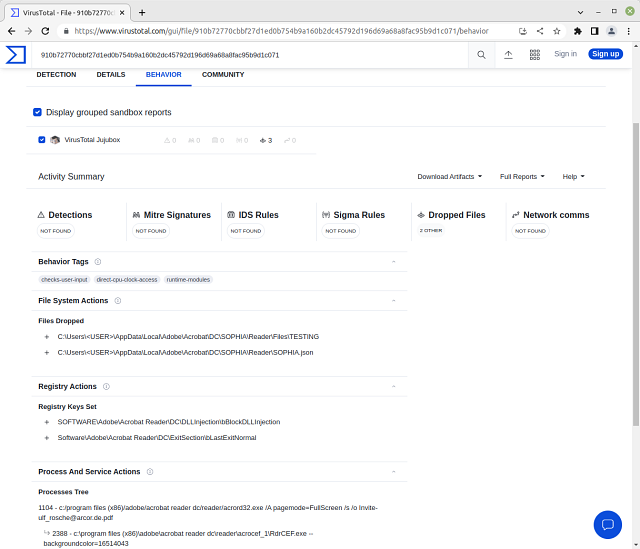Expand the SOPHIA.json dropped file entry
This screenshot has height=549, width=640.
[47, 353]
